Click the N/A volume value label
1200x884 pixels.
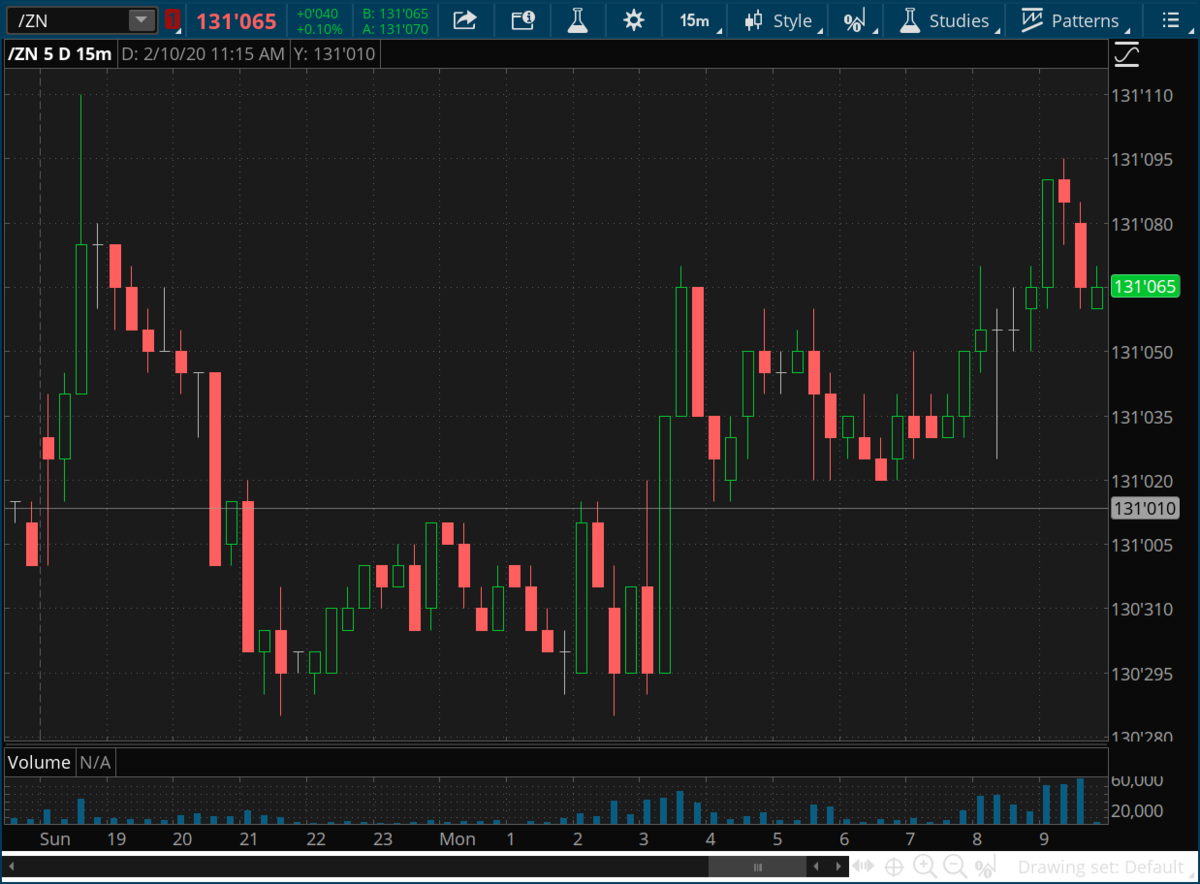pos(95,762)
